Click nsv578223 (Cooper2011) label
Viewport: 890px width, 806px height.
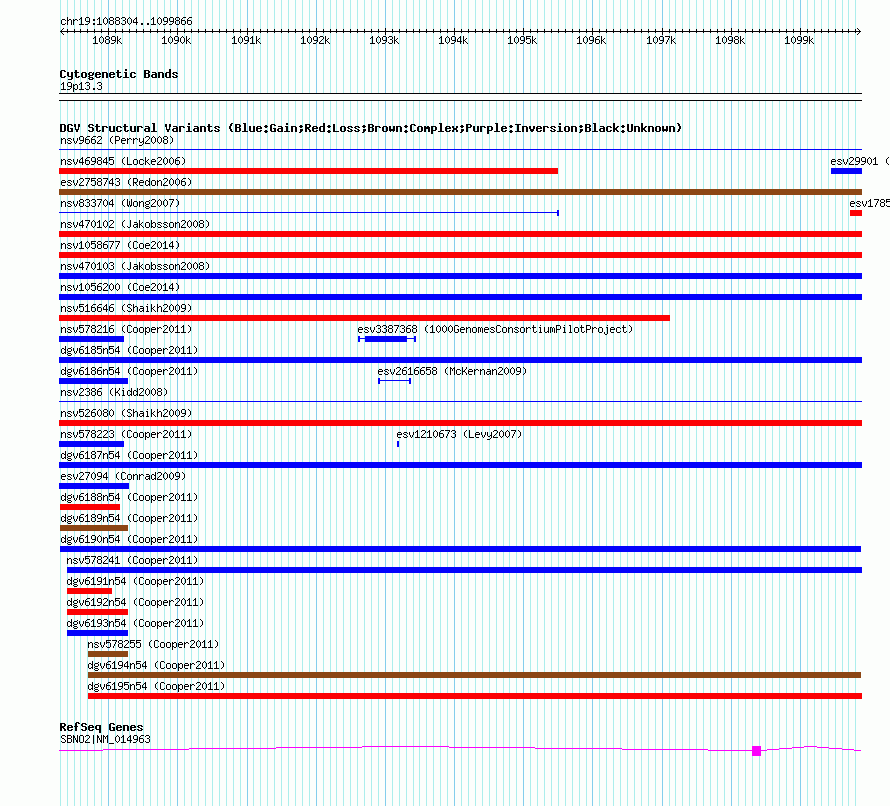pos(126,434)
